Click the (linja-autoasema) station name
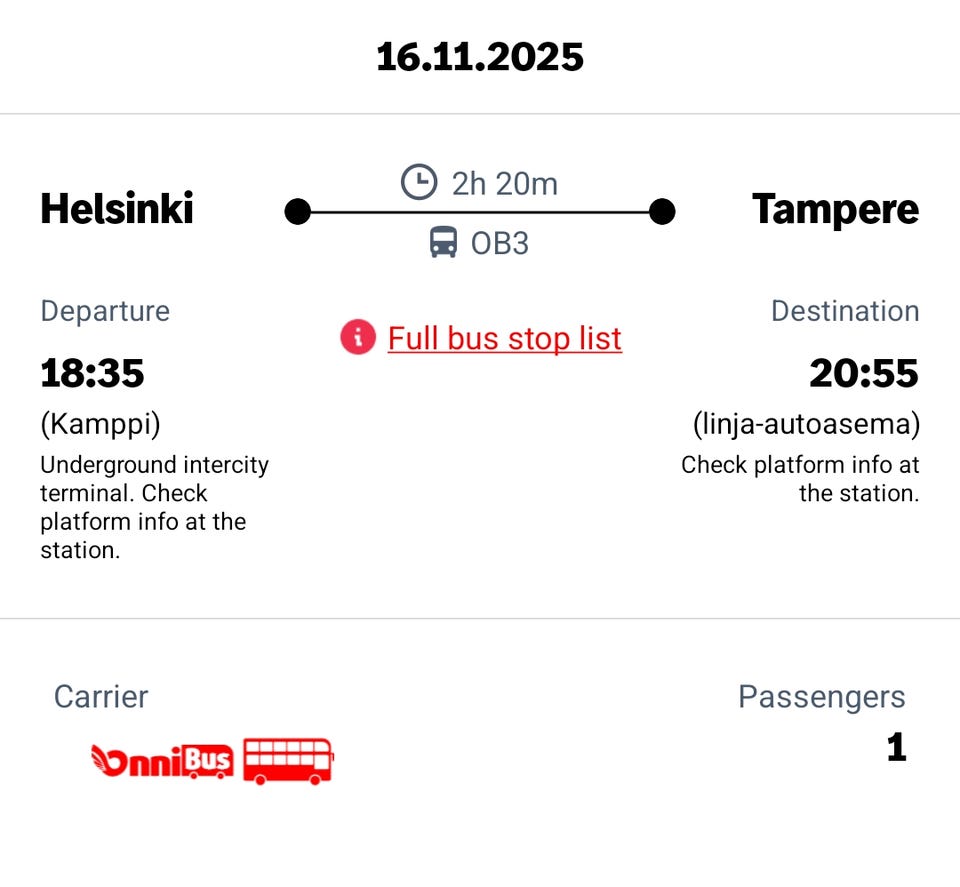This screenshot has height=887, width=960. [x=806, y=424]
